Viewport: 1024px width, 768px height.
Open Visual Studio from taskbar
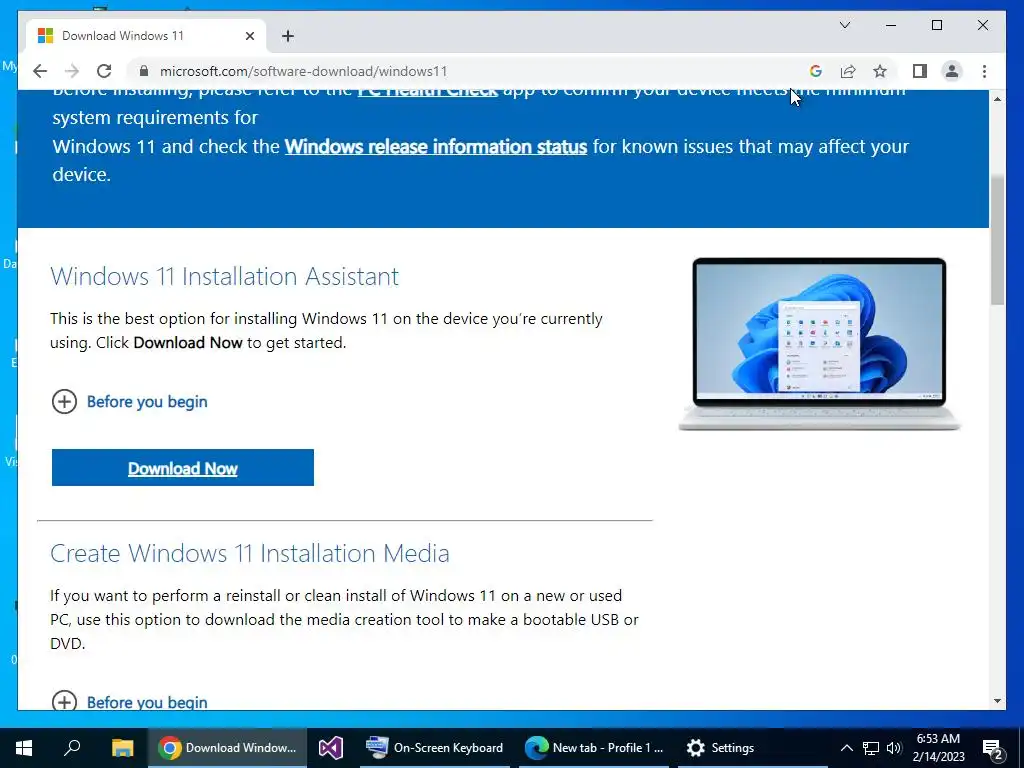coord(330,748)
